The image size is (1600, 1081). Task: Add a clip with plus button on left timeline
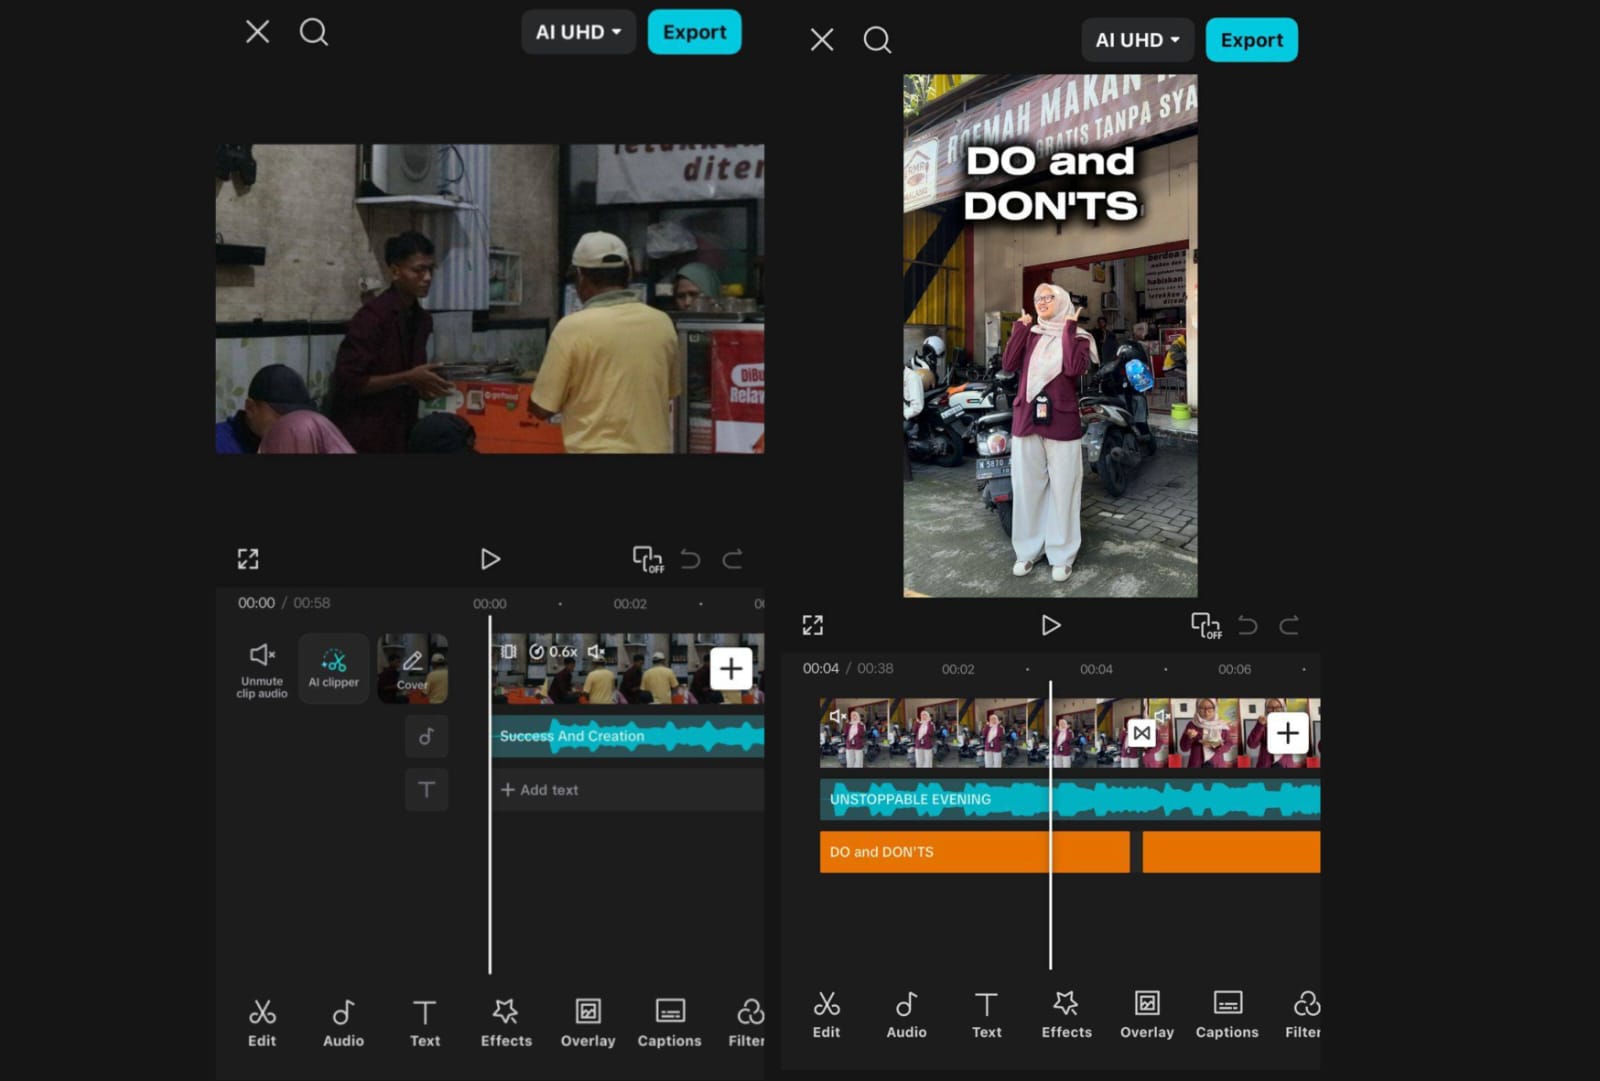point(731,668)
